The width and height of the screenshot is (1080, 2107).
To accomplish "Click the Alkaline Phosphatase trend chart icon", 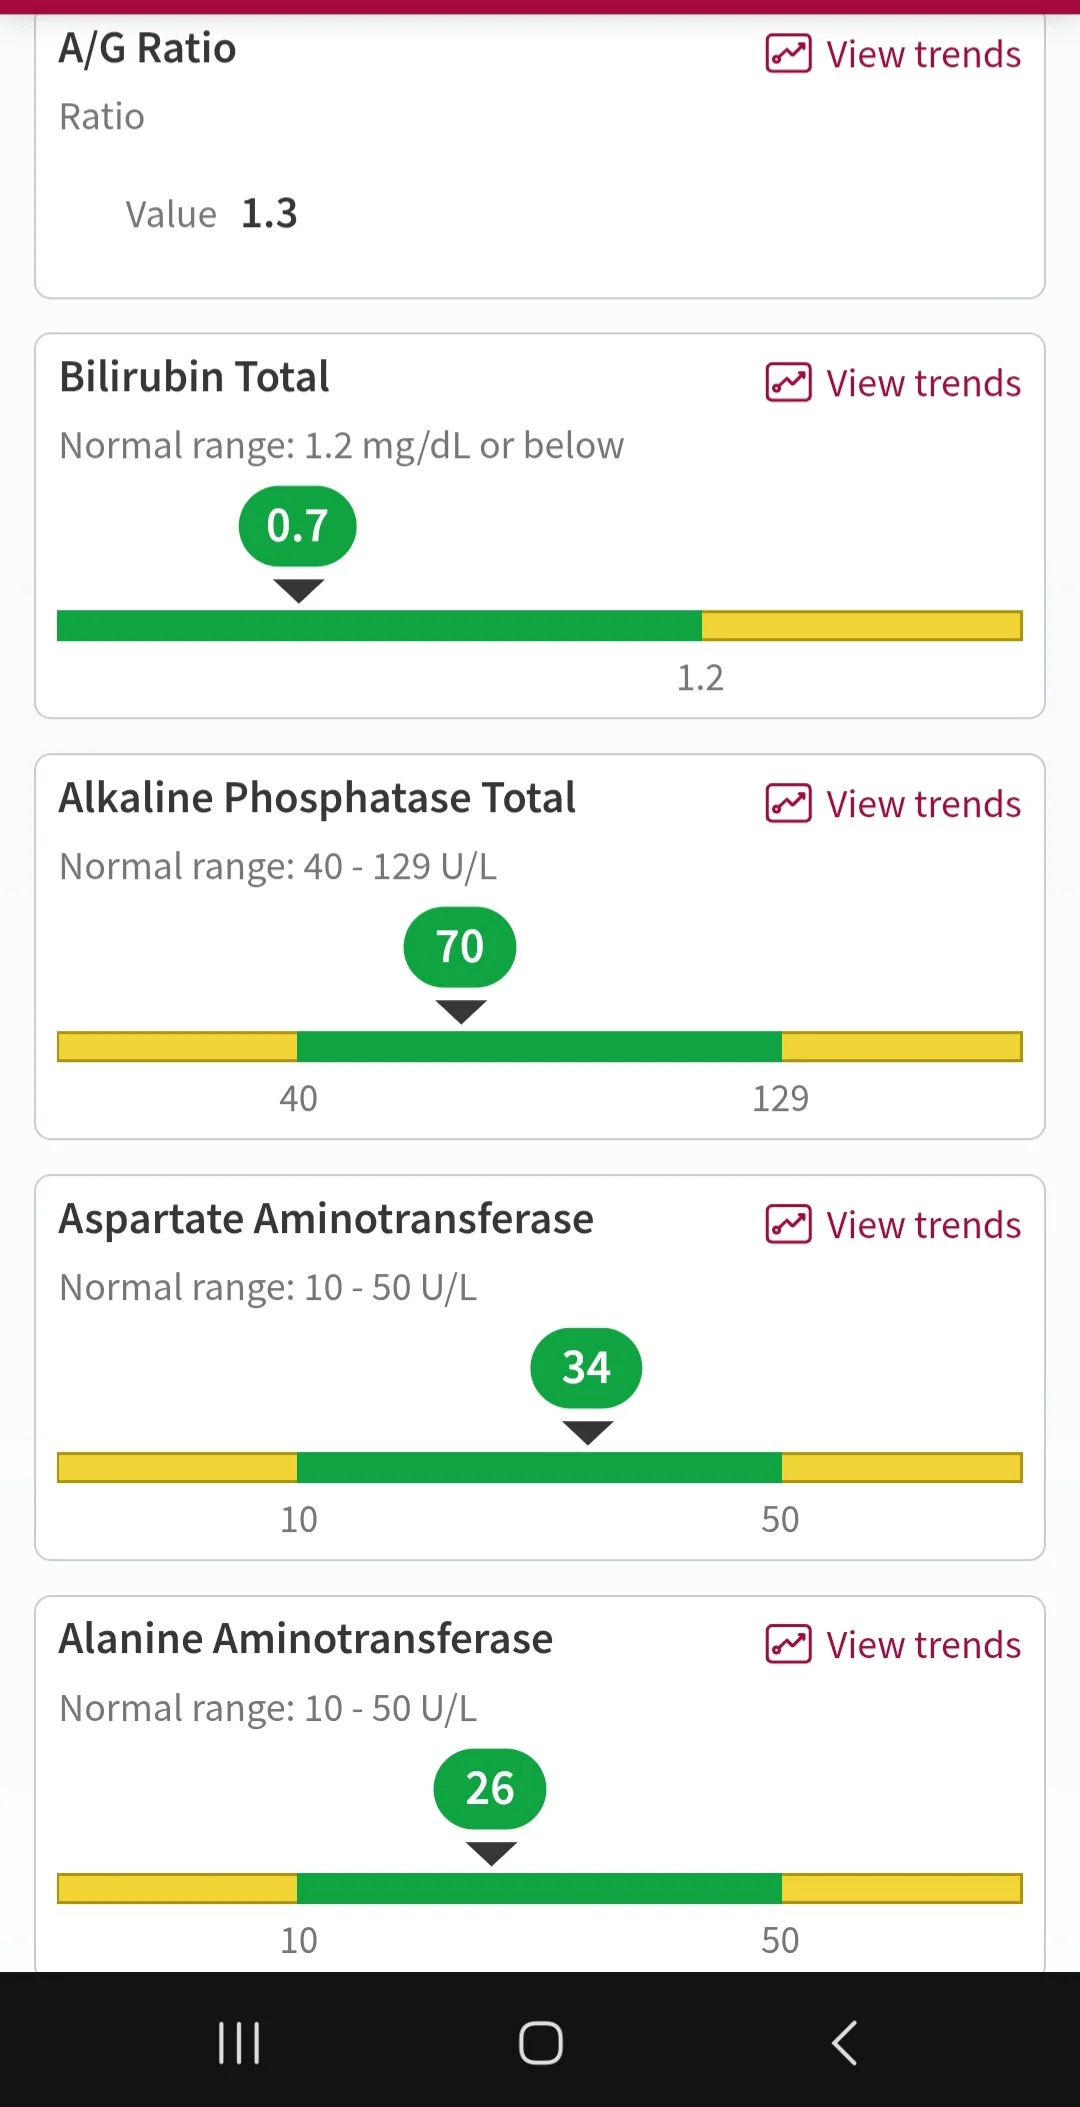I will pos(788,804).
